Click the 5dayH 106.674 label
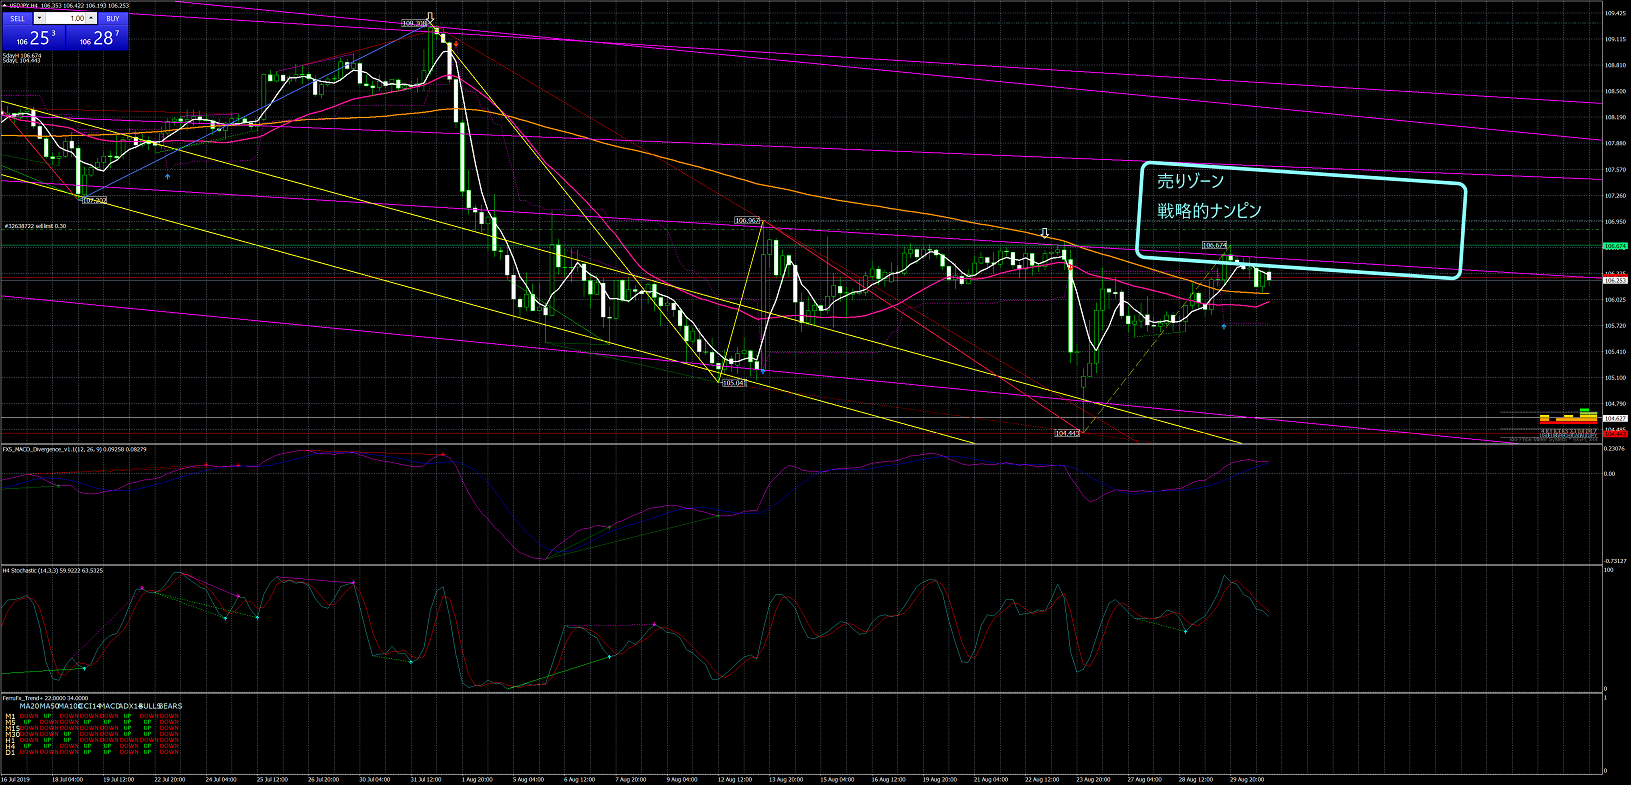The width and height of the screenshot is (1631, 785). pyautogui.click(x=22, y=55)
